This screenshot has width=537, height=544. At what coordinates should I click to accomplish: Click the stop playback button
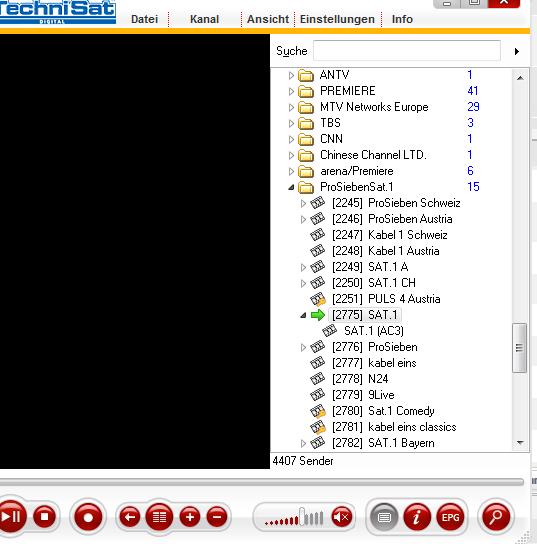(44, 517)
